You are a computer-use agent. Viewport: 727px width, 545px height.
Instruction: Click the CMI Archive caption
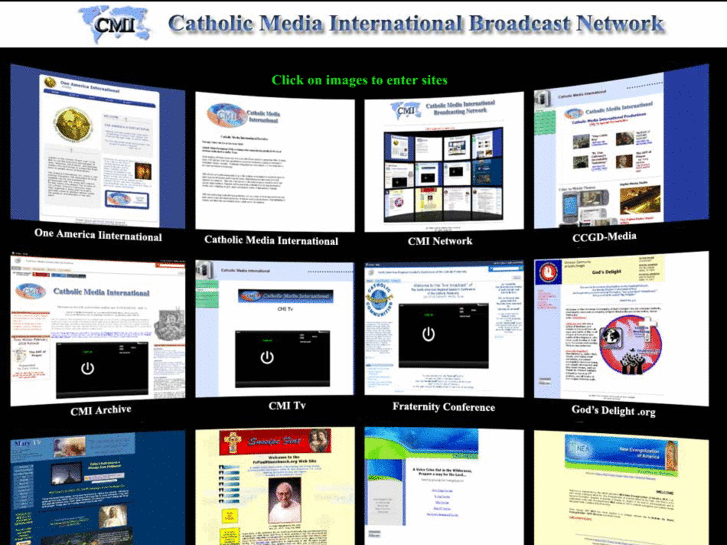[x=101, y=410]
